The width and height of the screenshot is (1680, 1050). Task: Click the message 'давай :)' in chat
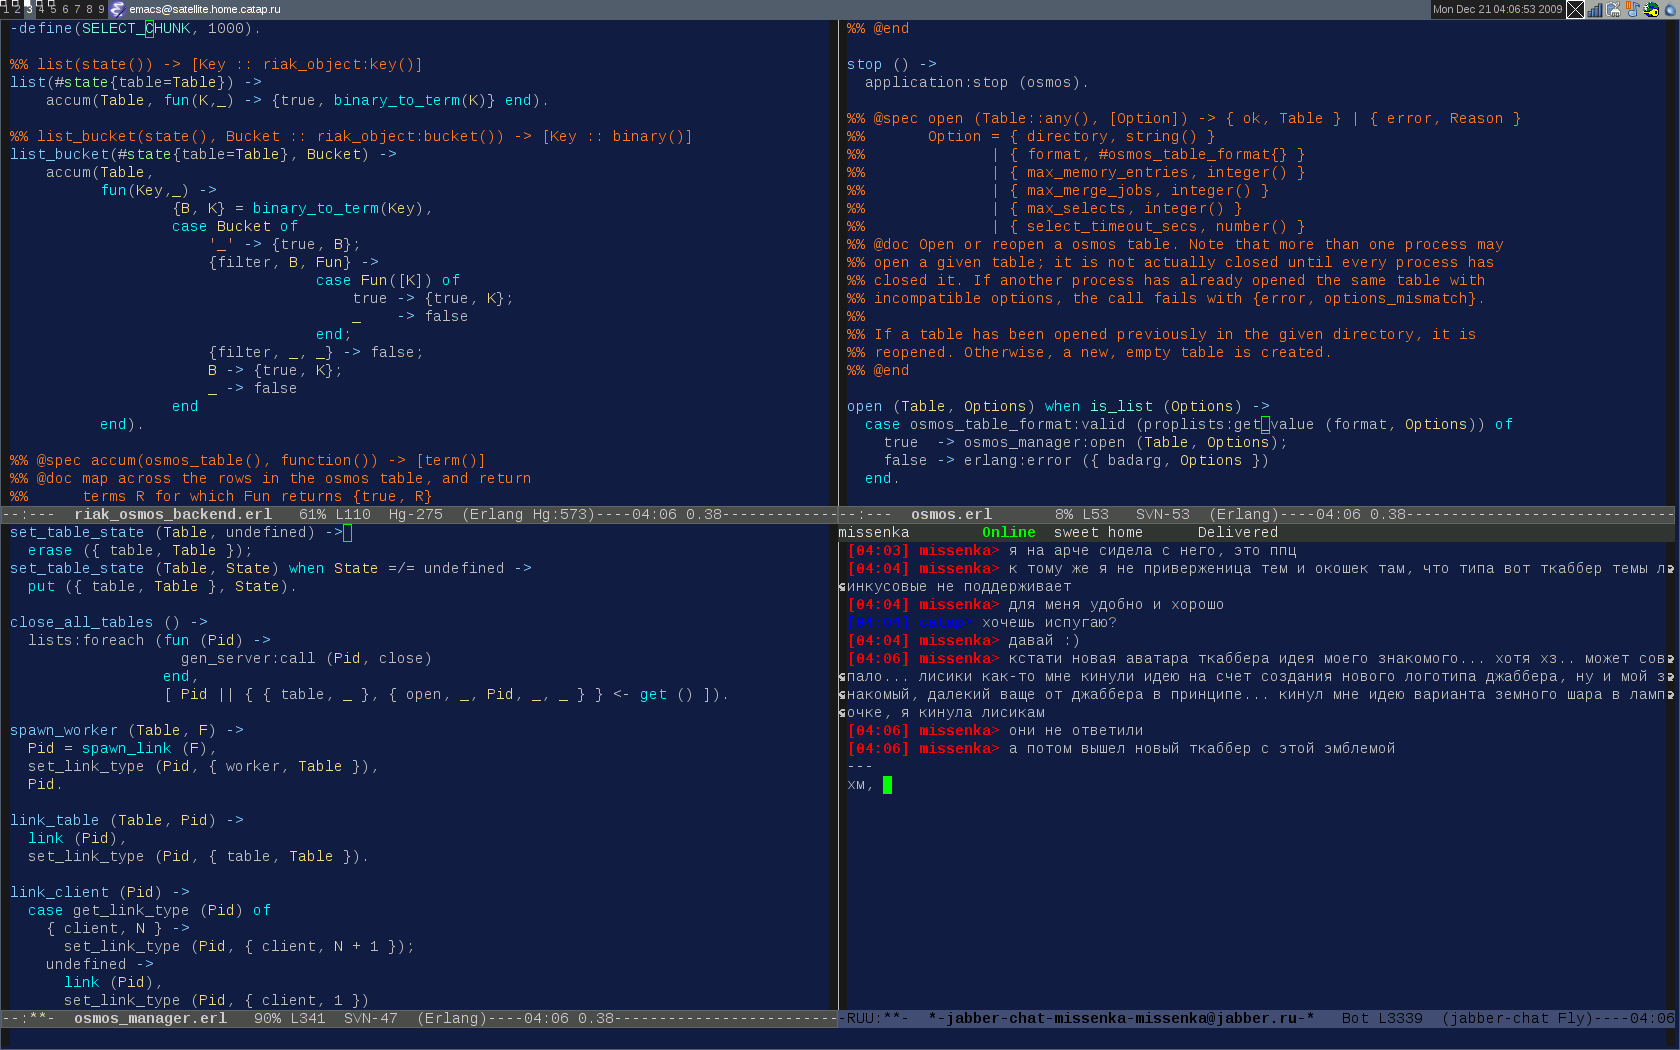click(x=1044, y=640)
